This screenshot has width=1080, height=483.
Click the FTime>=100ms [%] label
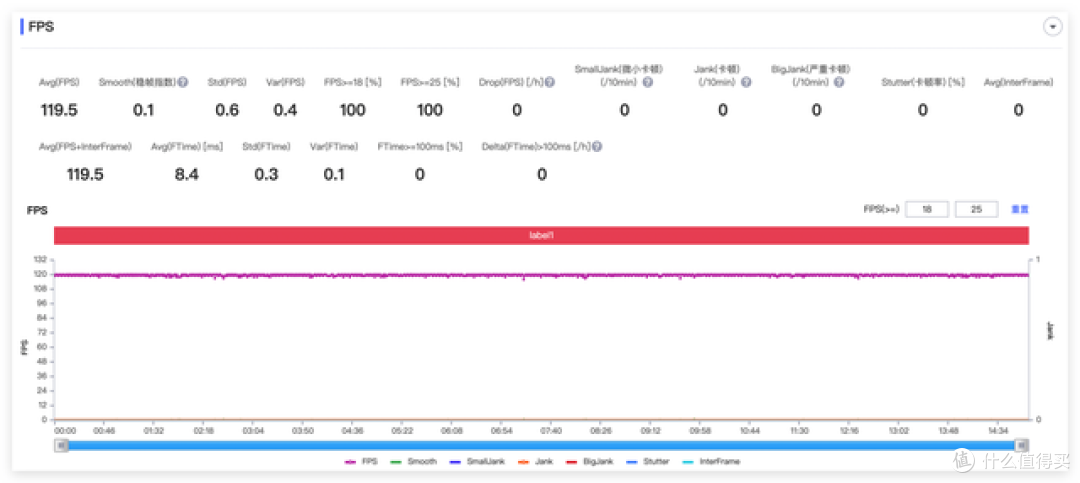point(420,147)
